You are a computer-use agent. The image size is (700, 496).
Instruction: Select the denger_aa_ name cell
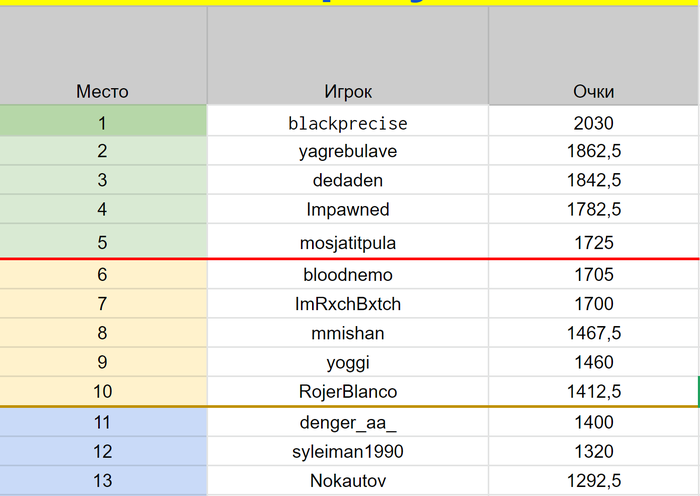click(x=348, y=422)
